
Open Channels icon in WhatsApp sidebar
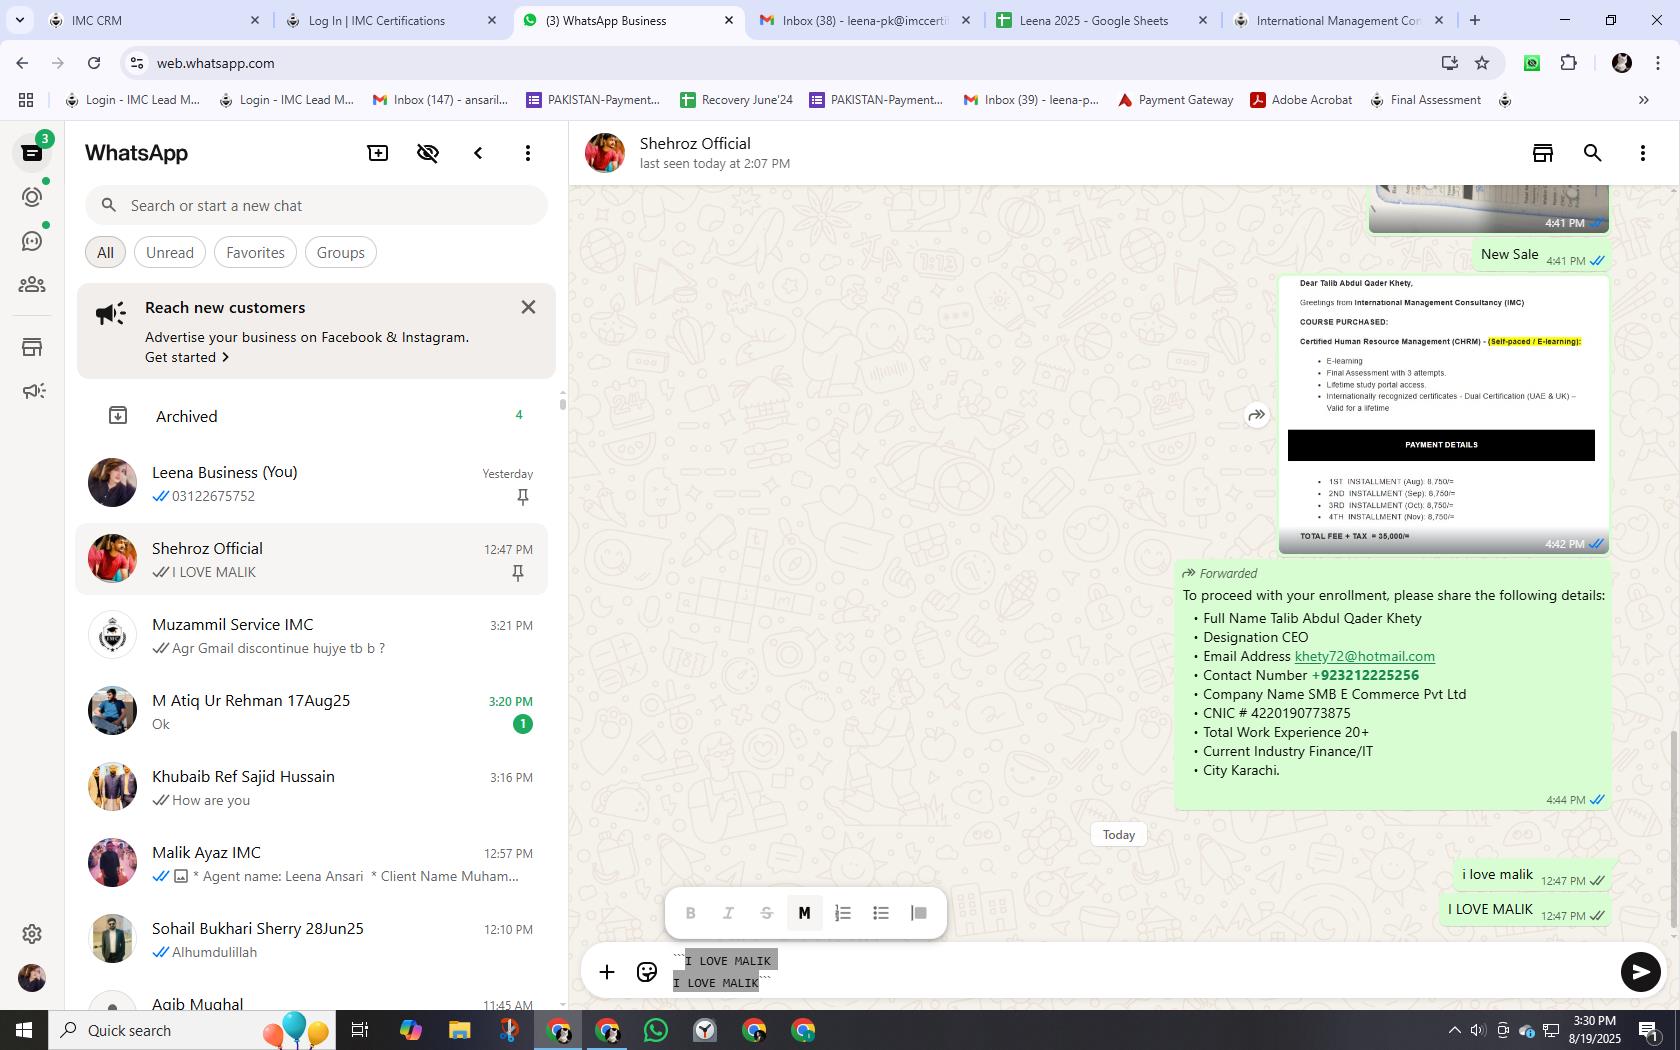[32, 241]
